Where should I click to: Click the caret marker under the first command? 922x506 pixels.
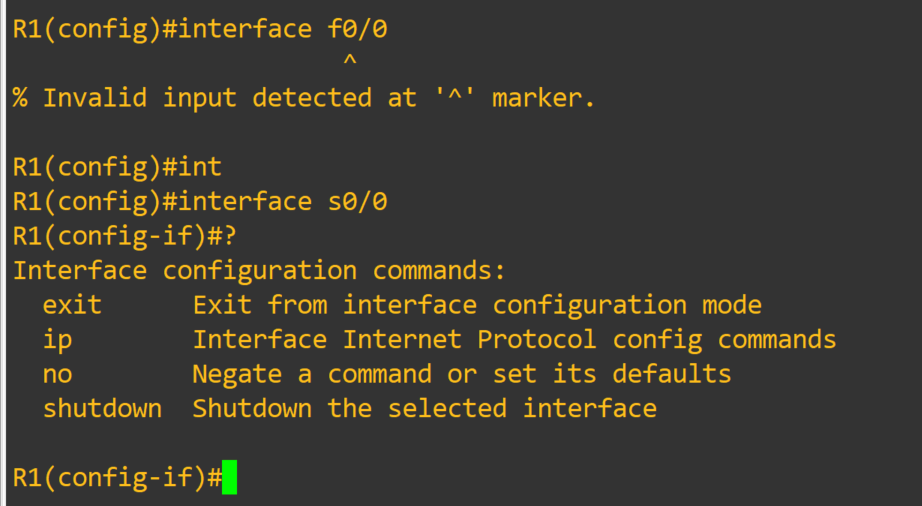coord(349,63)
